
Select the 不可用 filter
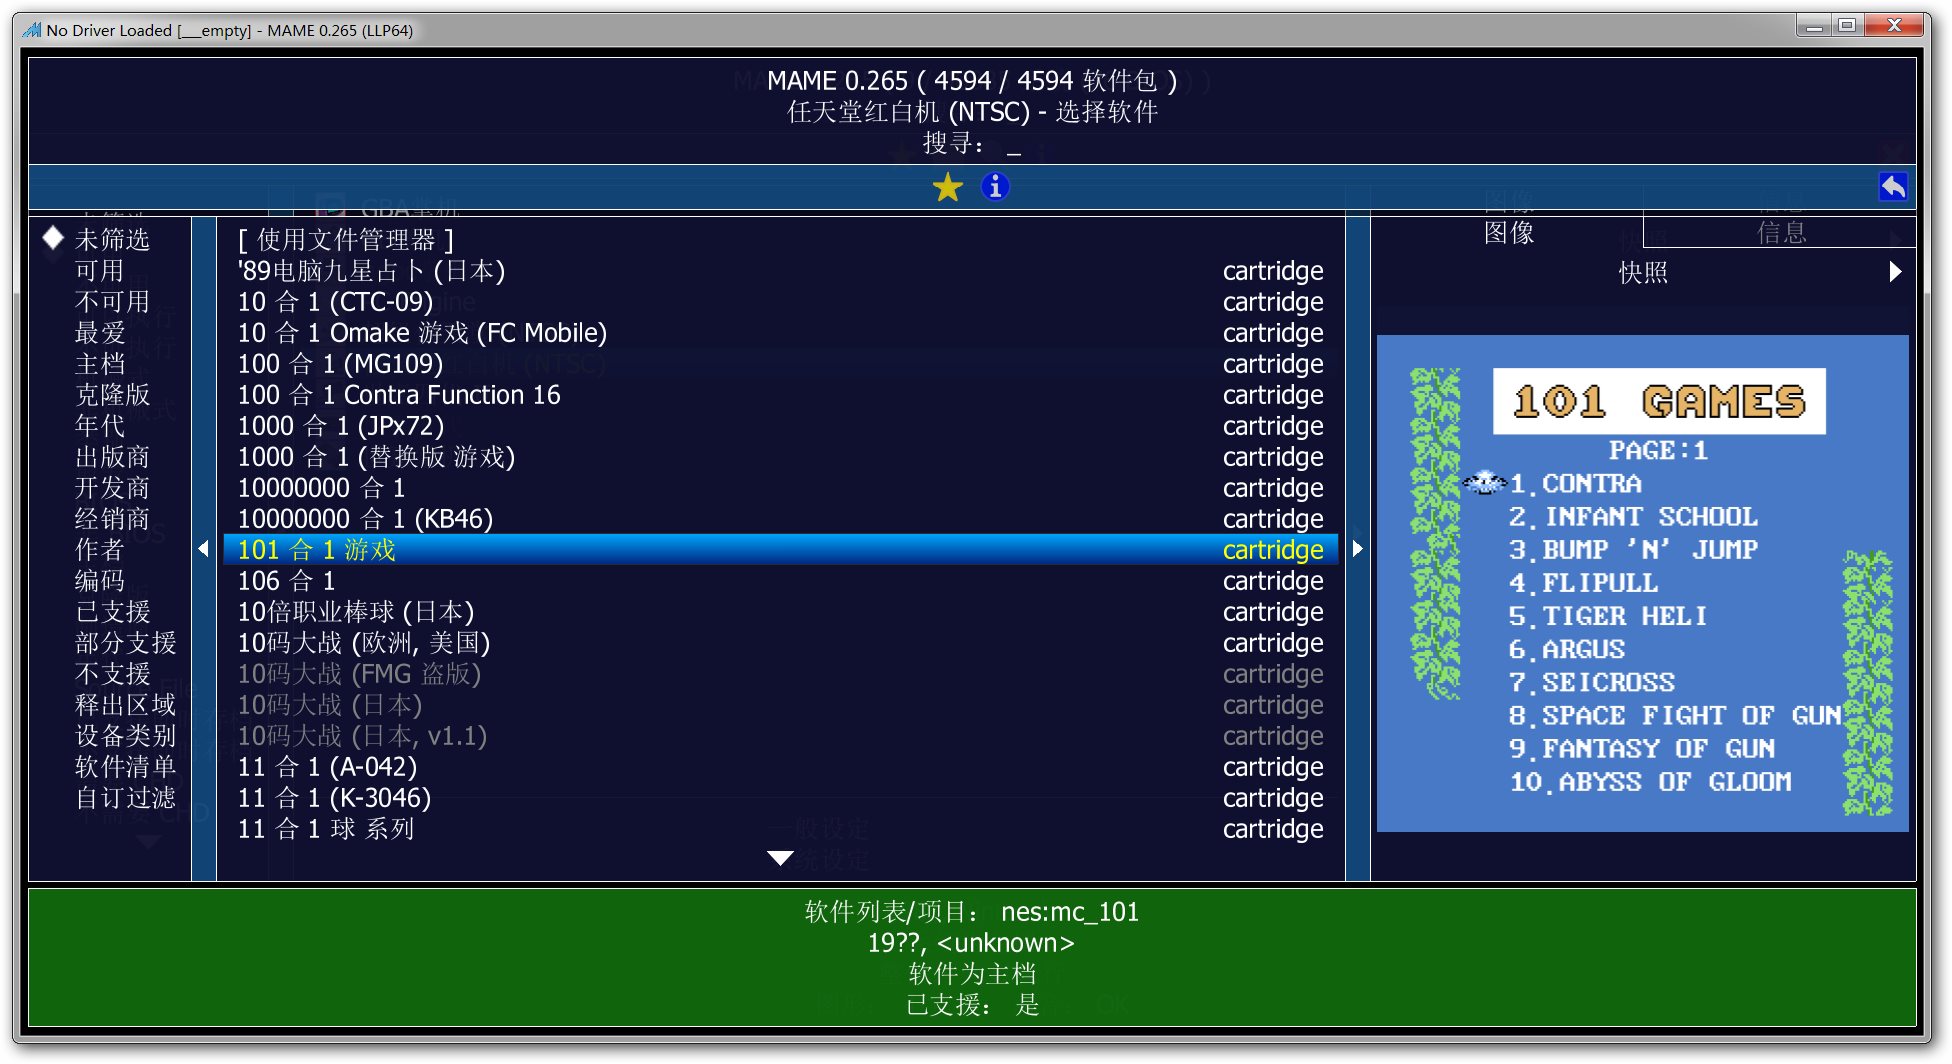[112, 302]
